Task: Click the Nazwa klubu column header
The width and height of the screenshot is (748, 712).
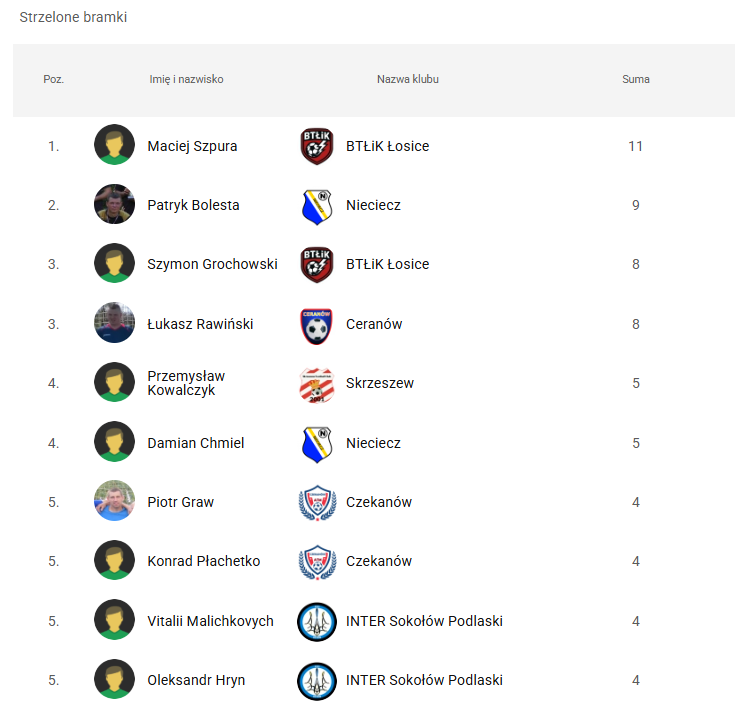Action: [x=407, y=80]
